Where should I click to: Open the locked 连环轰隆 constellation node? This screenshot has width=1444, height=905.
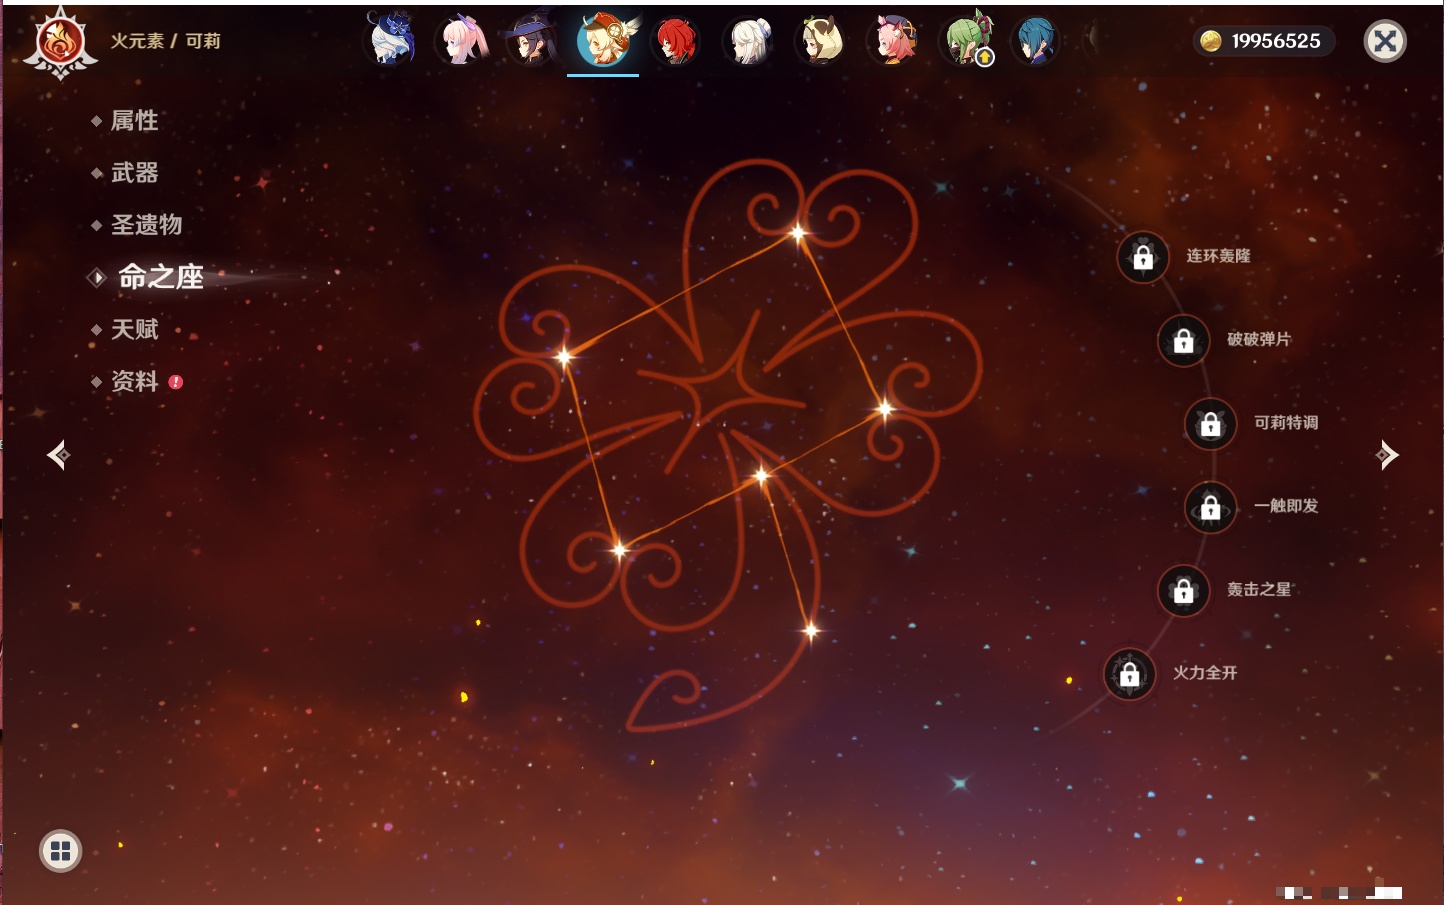(1143, 257)
